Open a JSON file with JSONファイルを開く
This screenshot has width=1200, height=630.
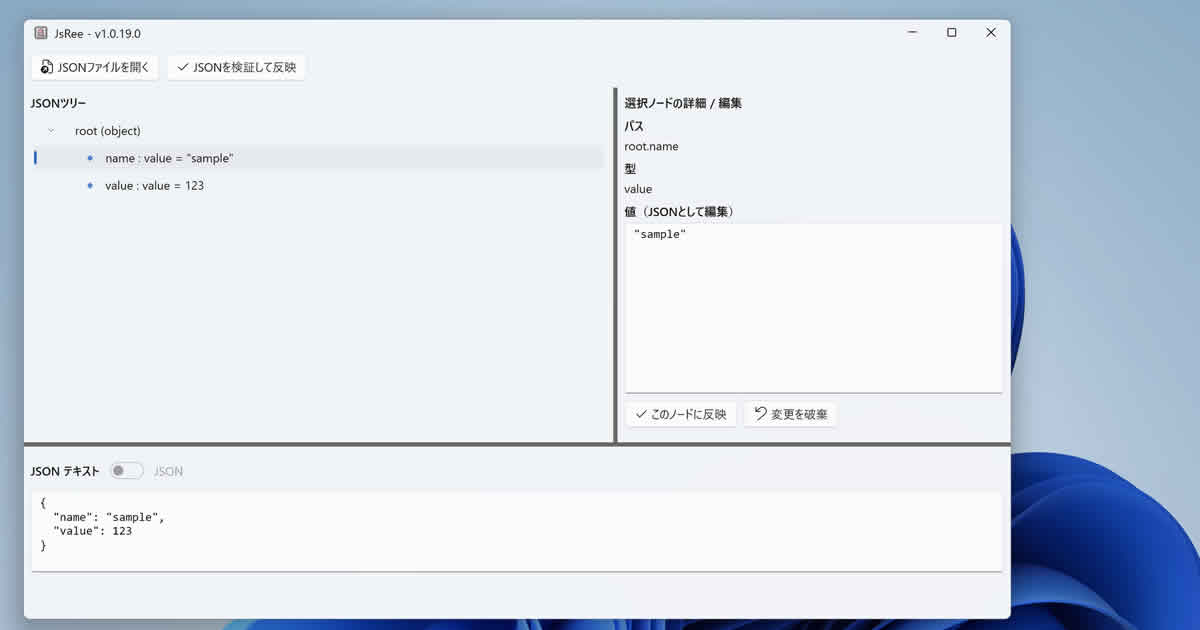click(95, 66)
